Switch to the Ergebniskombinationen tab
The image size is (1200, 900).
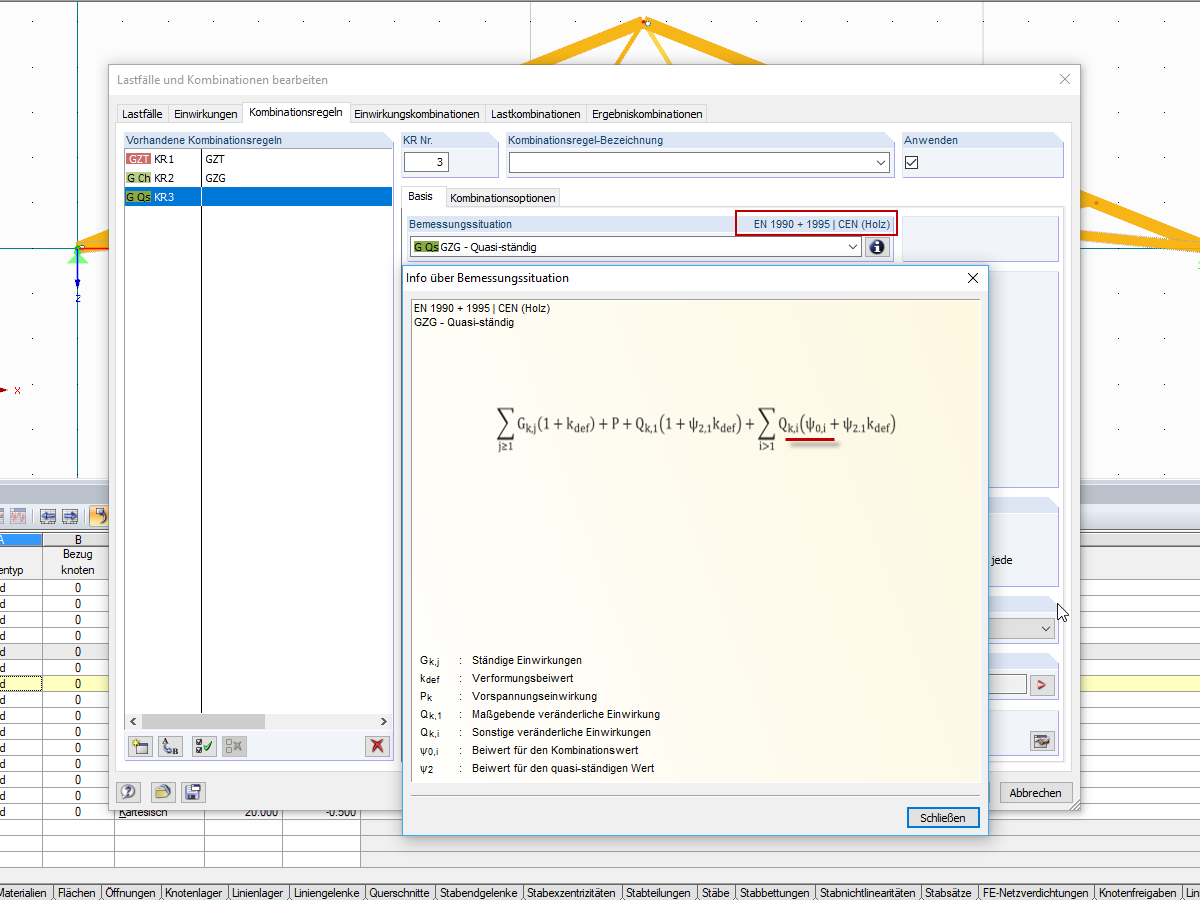tap(646, 114)
